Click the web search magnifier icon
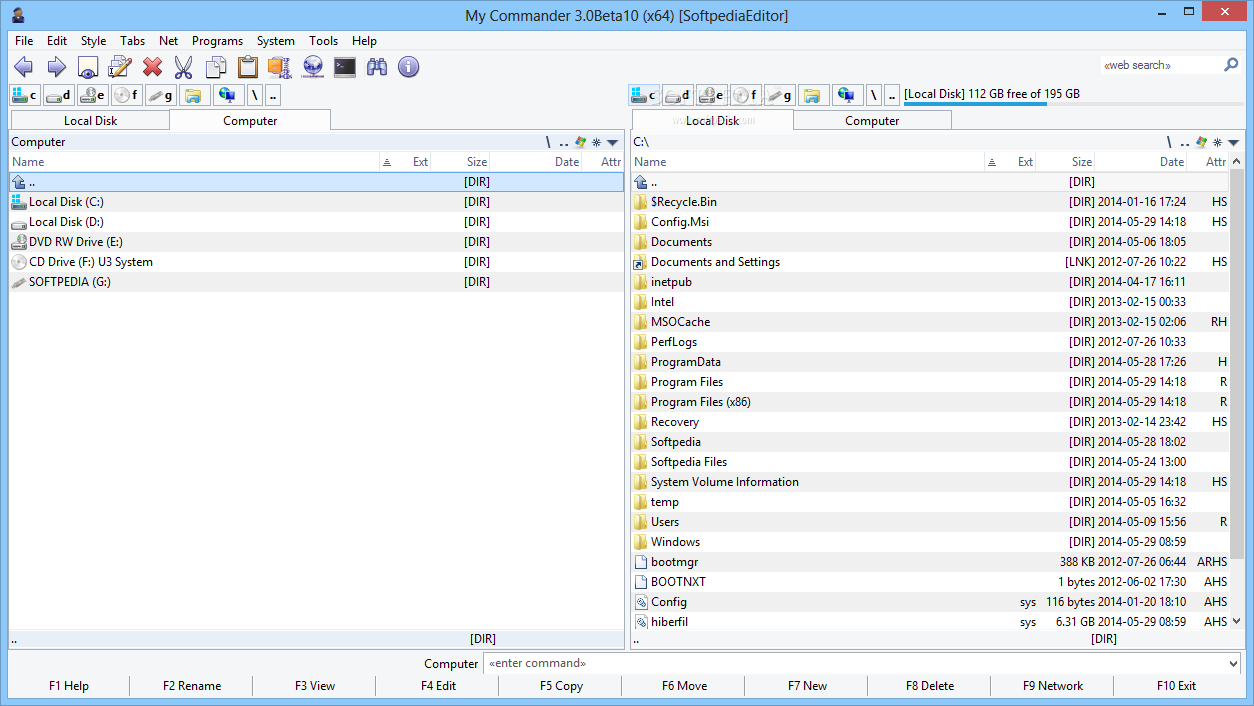 (1231, 65)
